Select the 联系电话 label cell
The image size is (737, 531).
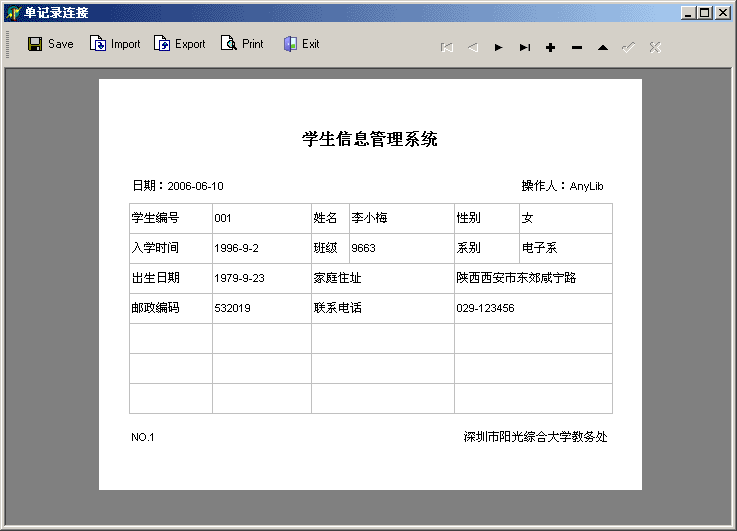(x=383, y=308)
